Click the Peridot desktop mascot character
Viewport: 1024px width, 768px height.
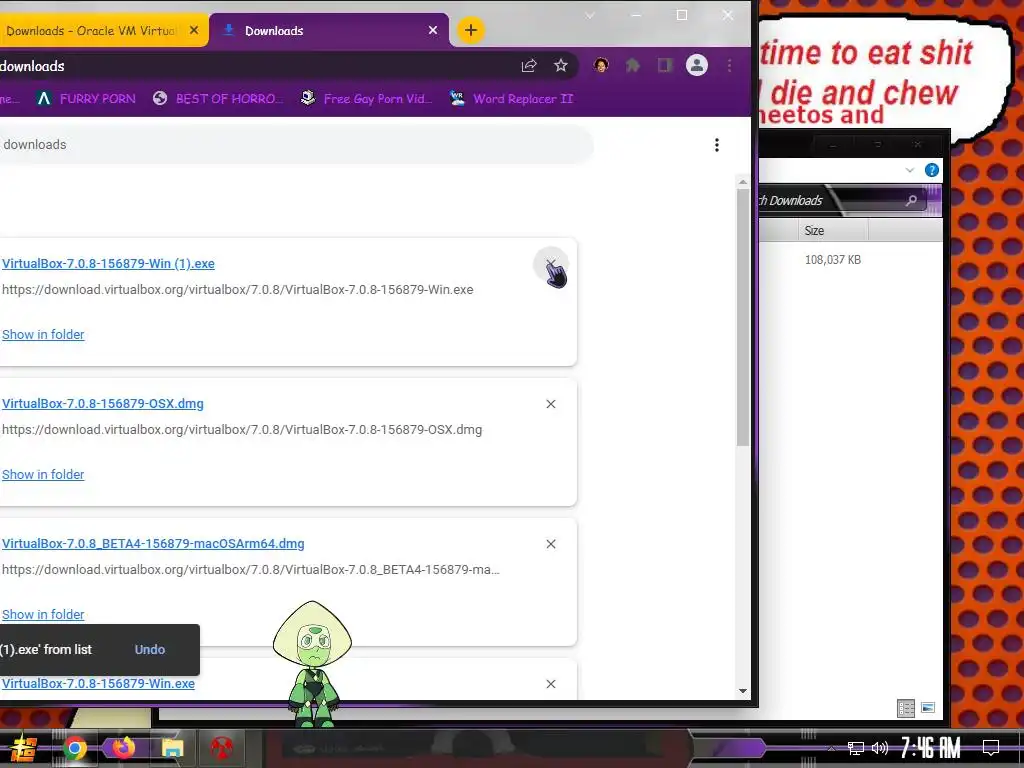312,664
